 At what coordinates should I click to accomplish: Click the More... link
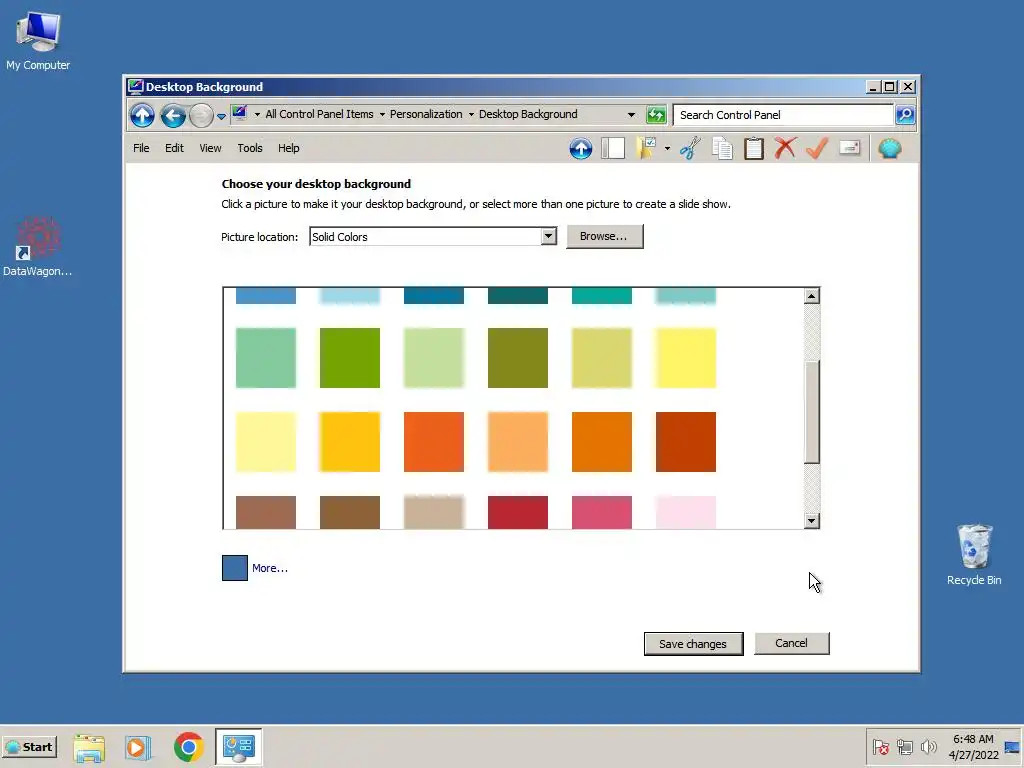click(x=270, y=568)
